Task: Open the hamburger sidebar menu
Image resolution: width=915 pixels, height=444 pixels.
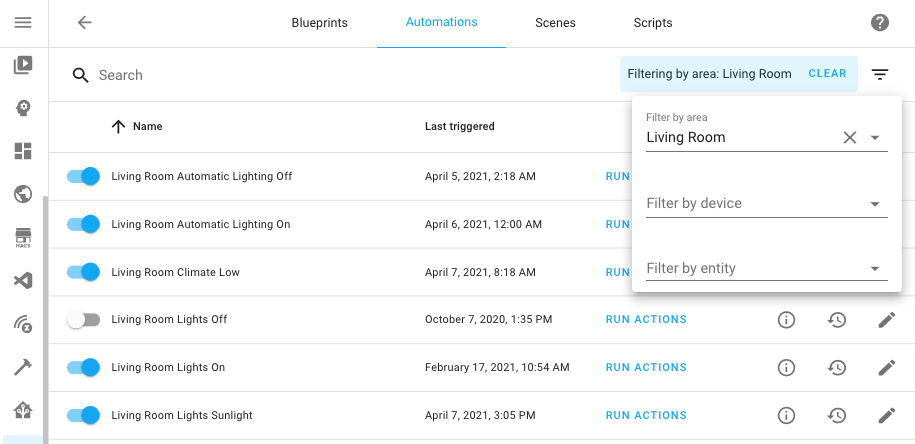Action: click(23, 22)
